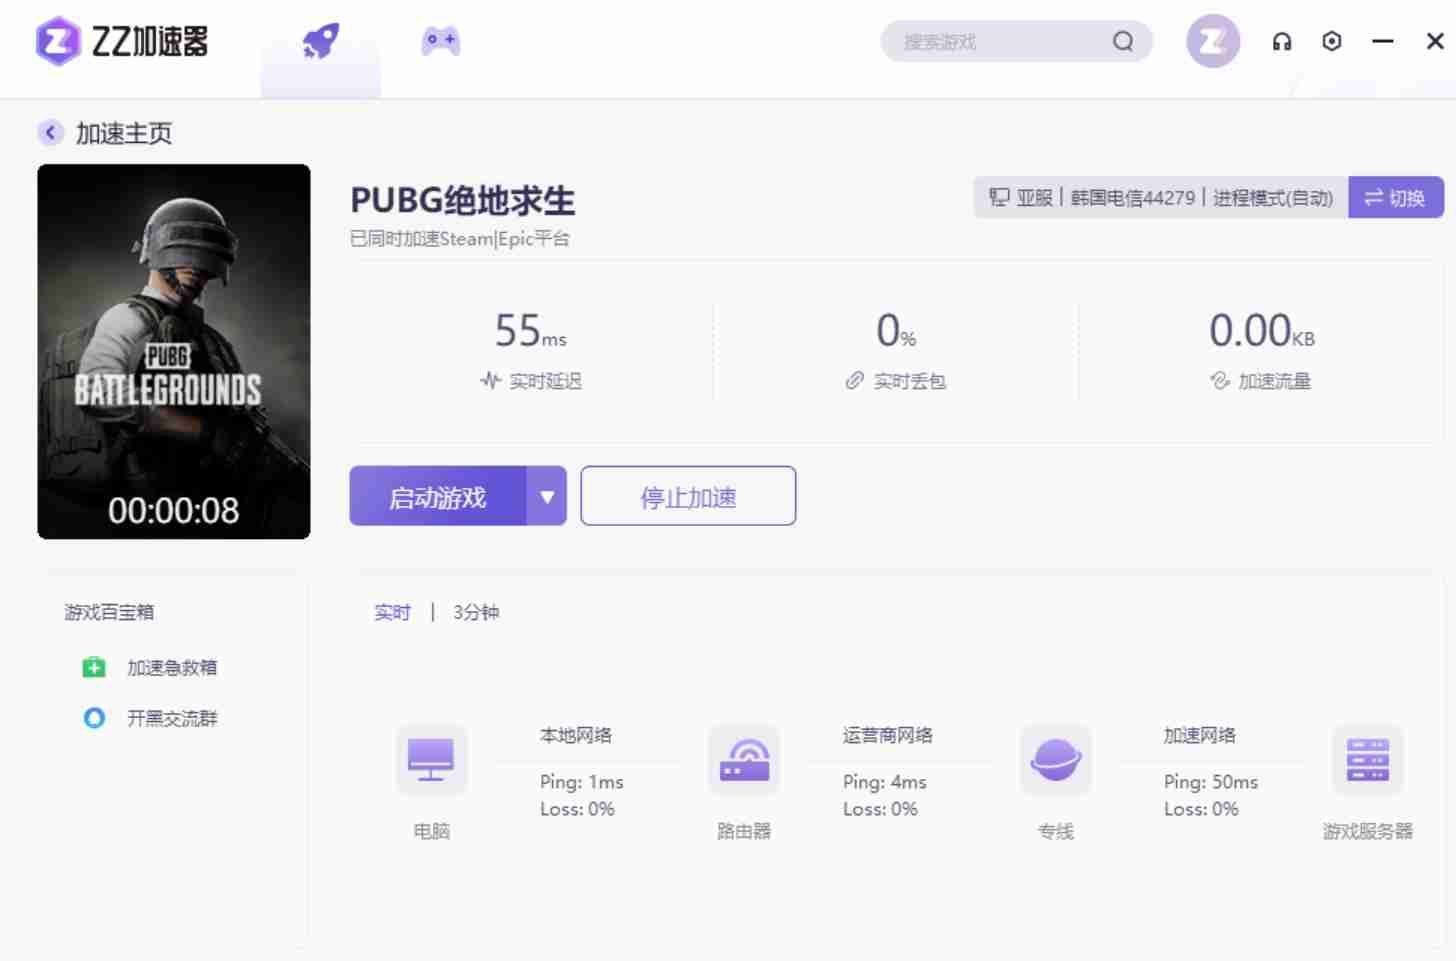Click the 专线 planet icon
The height and width of the screenshot is (961, 1456).
tap(1056, 760)
